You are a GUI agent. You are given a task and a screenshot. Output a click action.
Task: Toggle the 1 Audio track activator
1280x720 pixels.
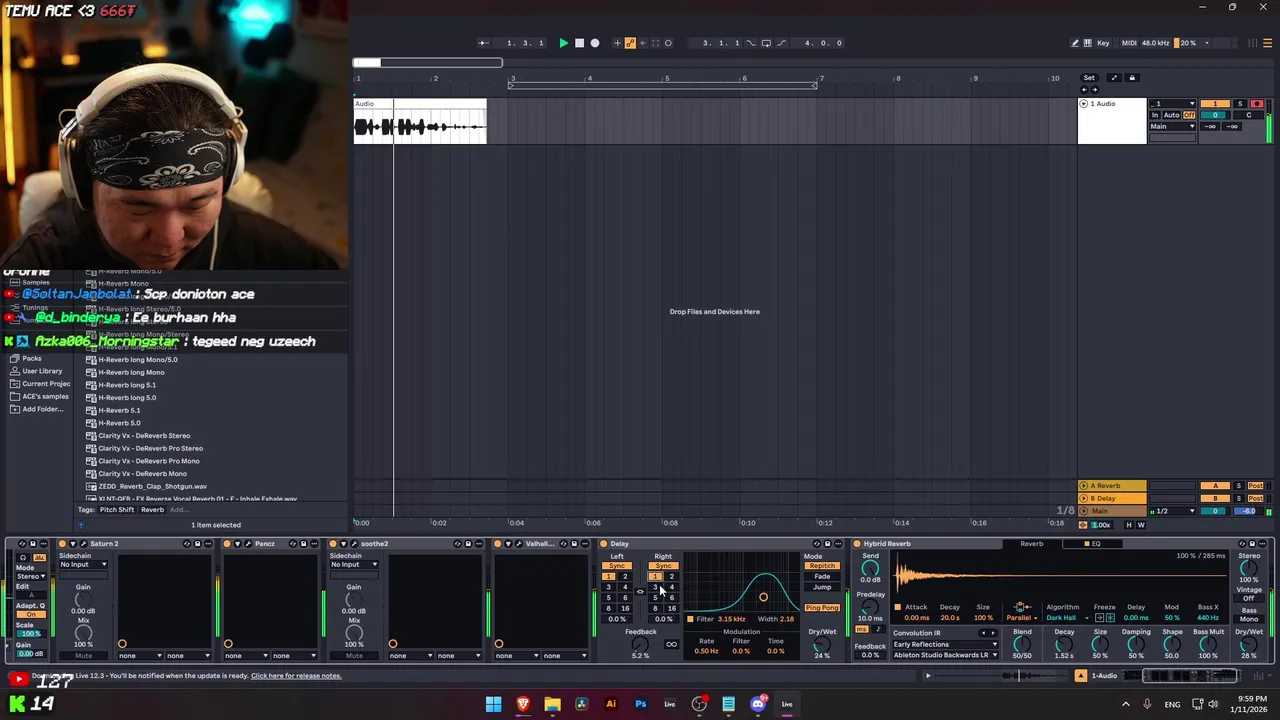1215,104
